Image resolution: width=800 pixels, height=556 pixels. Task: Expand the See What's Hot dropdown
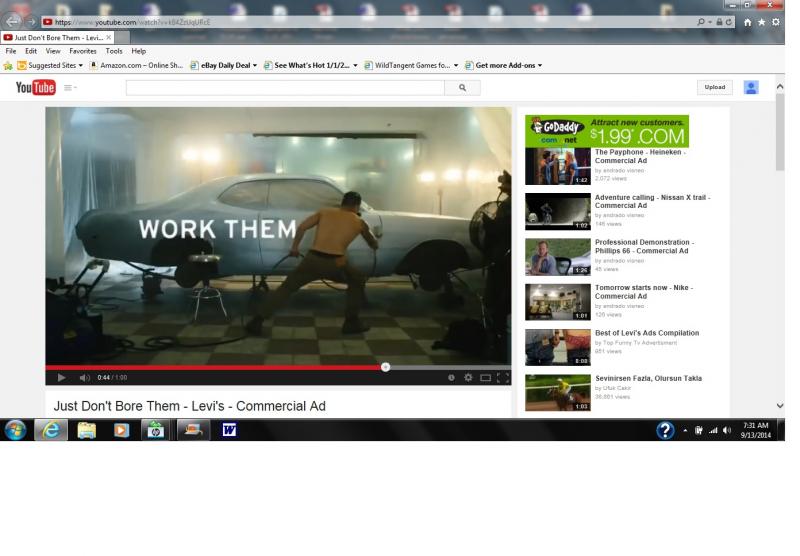coord(355,65)
